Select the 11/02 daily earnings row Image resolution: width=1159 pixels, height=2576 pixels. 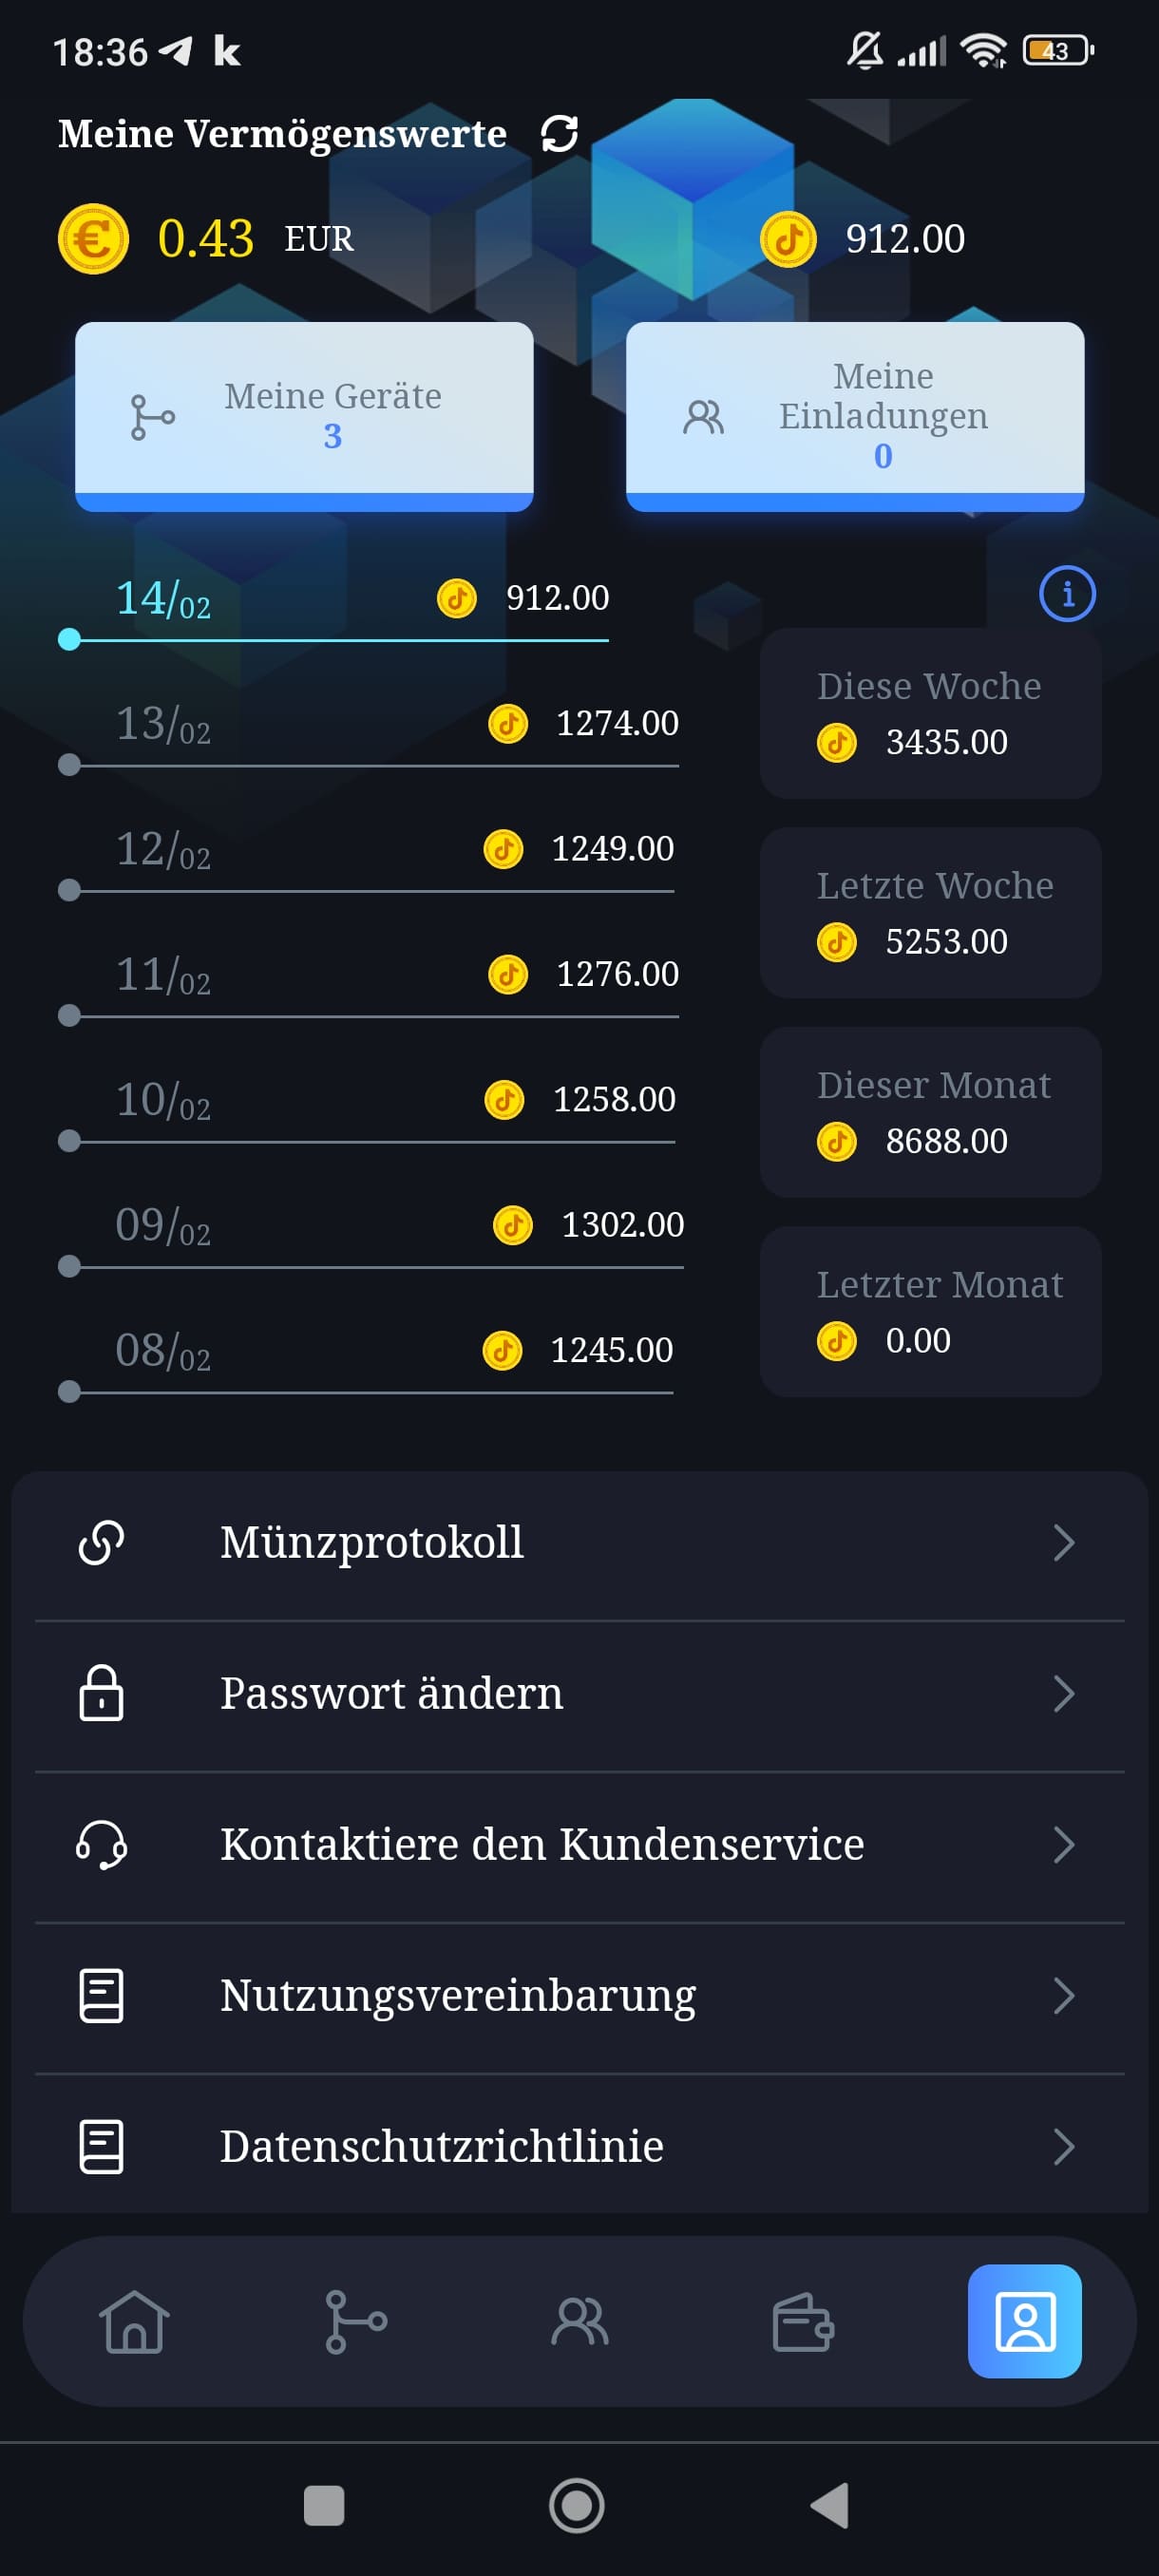coord(370,976)
